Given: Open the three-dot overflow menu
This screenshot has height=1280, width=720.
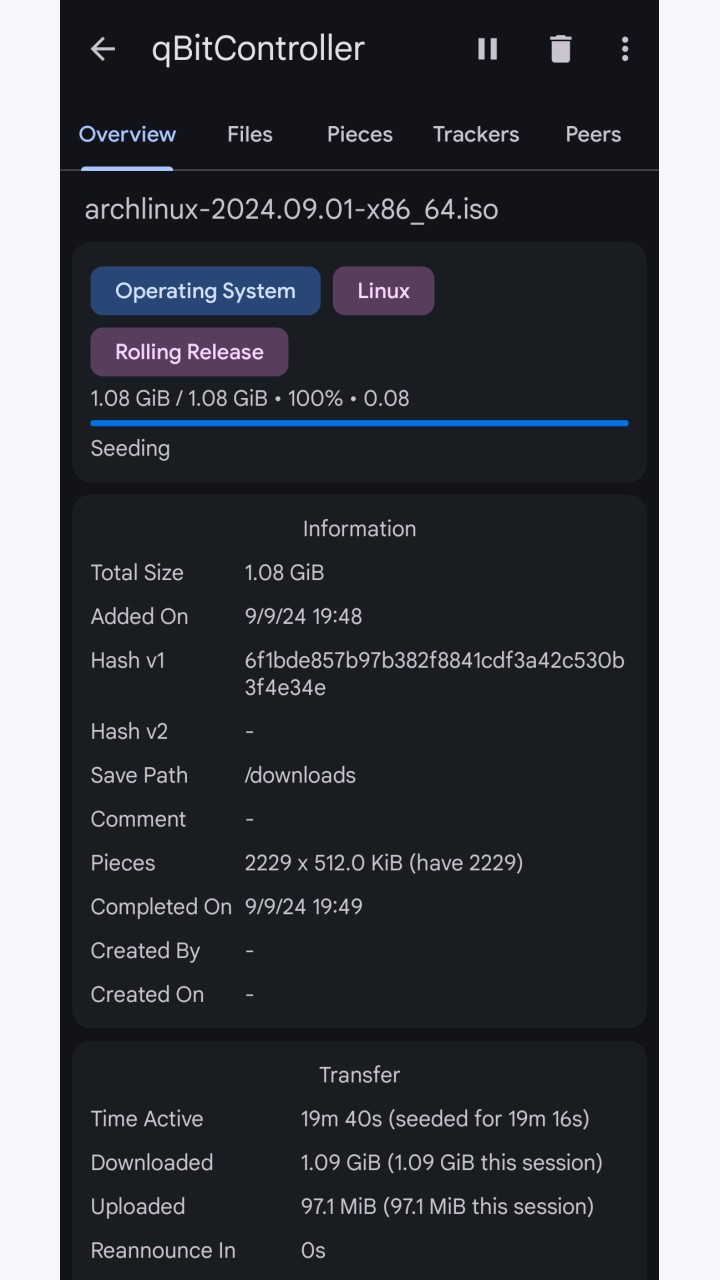Looking at the screenshot, I should (625, 49).
